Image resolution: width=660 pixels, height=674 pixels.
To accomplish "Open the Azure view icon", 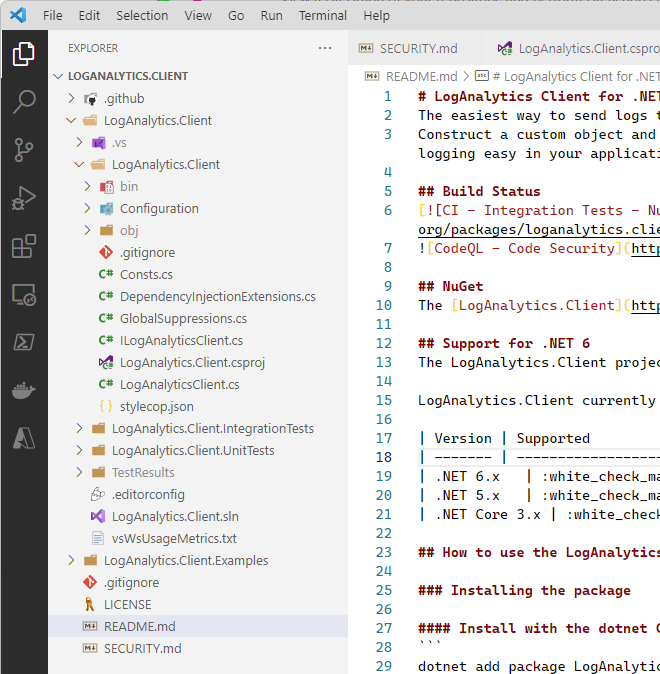I will point(24,438).
